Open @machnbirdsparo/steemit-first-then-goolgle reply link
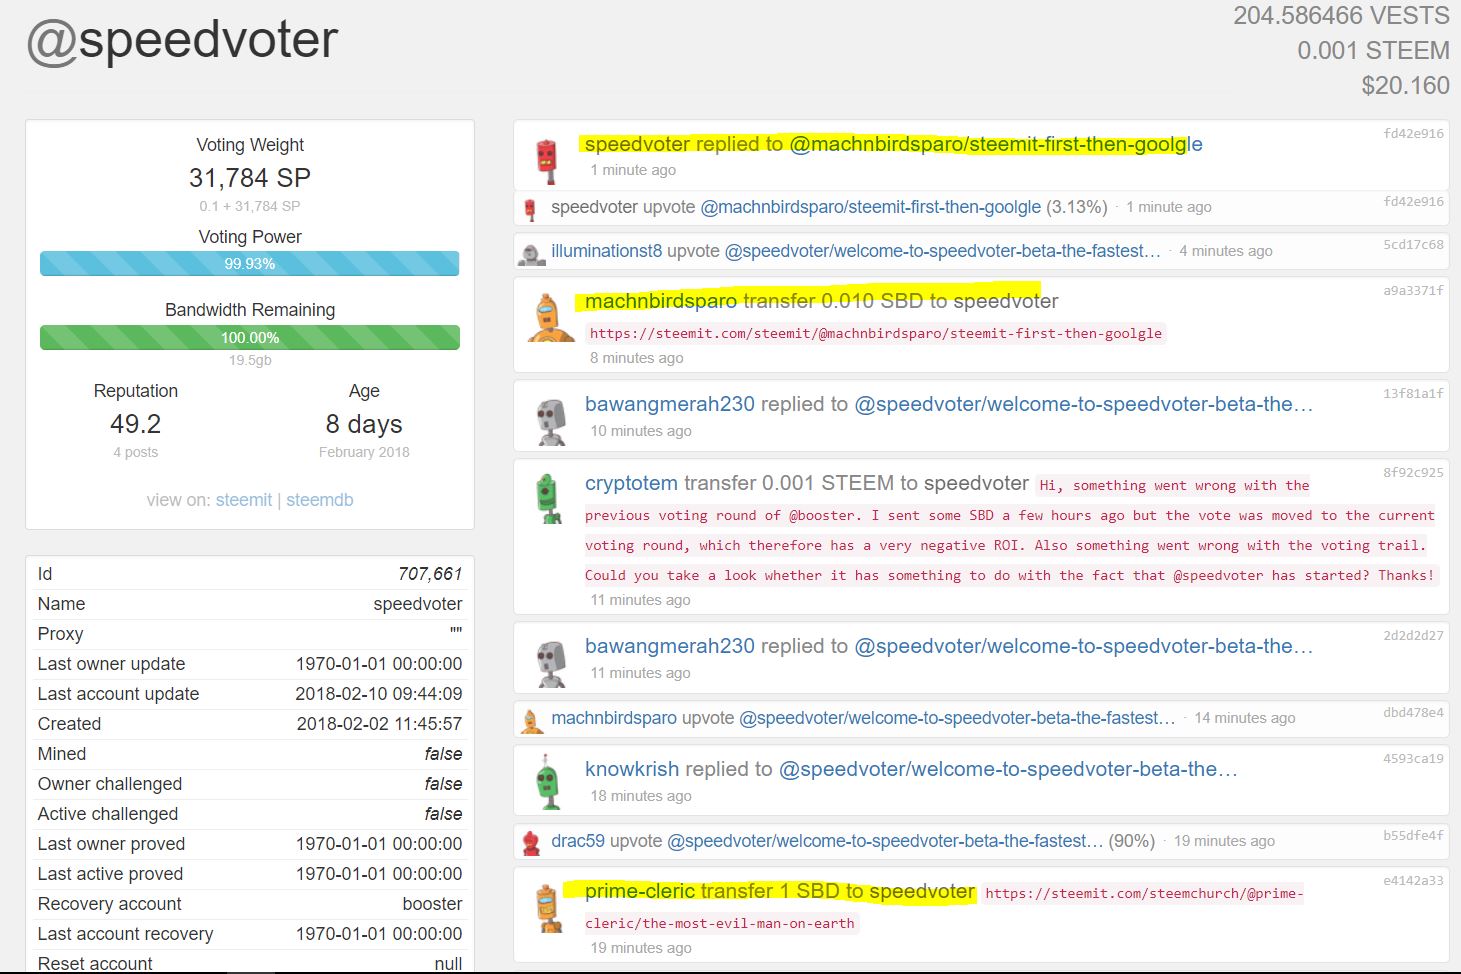 [996, 144]
